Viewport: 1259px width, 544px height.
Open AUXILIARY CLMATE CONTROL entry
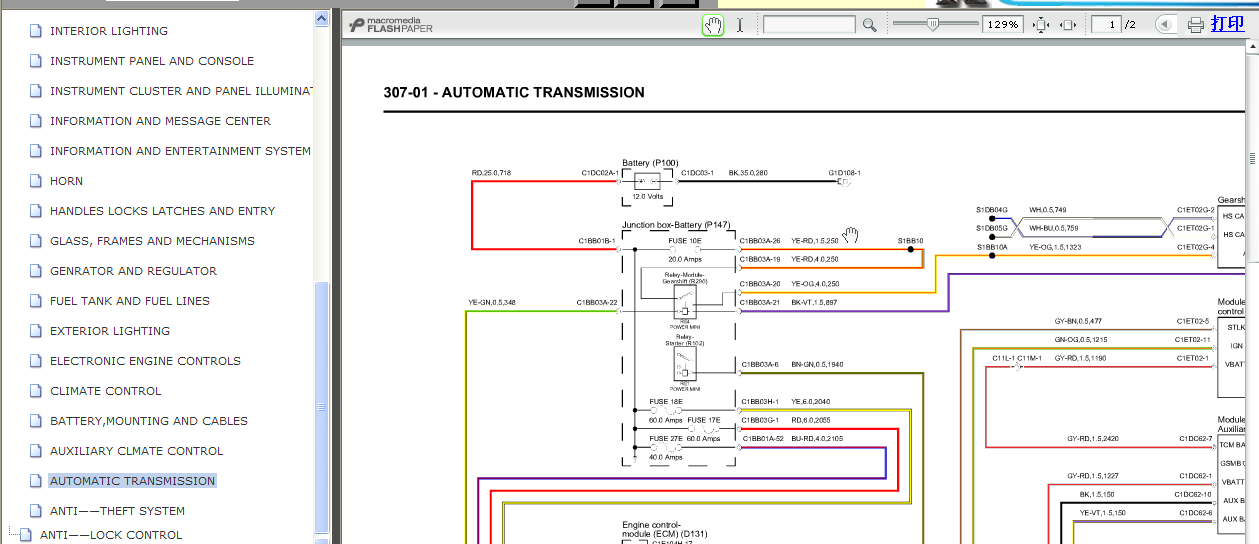click(136, 451)
